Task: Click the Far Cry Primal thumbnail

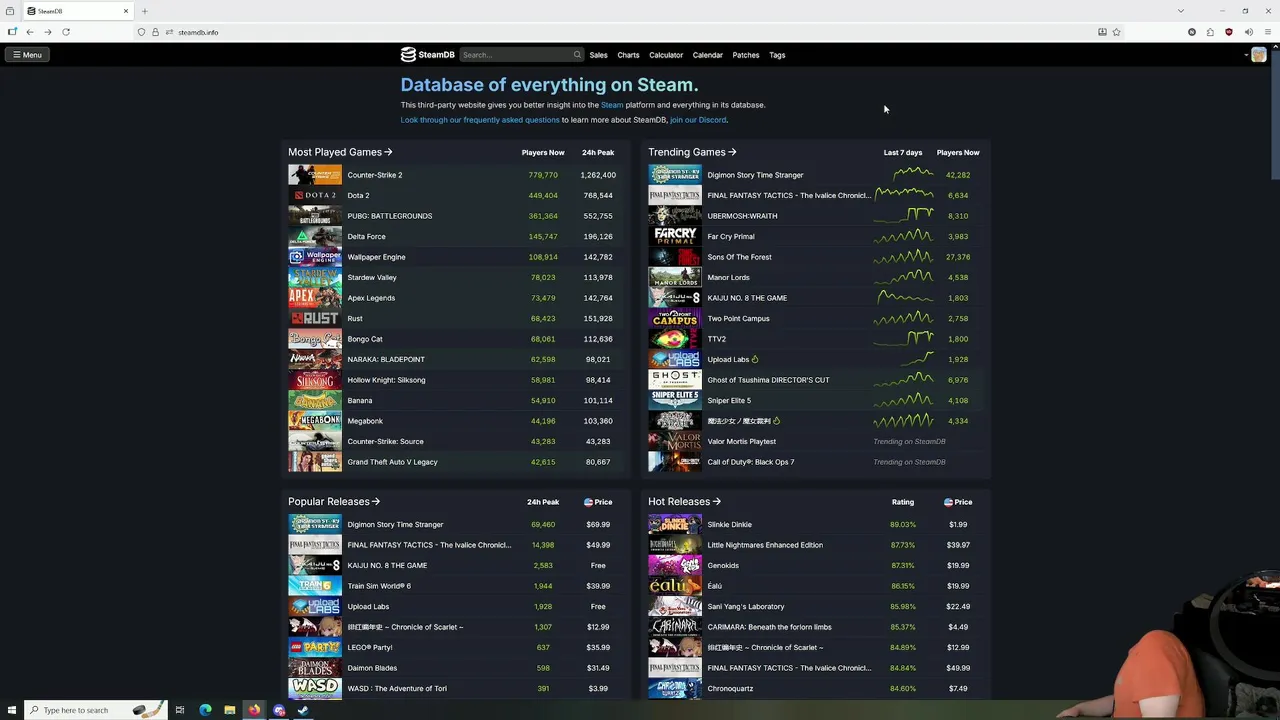Action: [x=675, y=236]
